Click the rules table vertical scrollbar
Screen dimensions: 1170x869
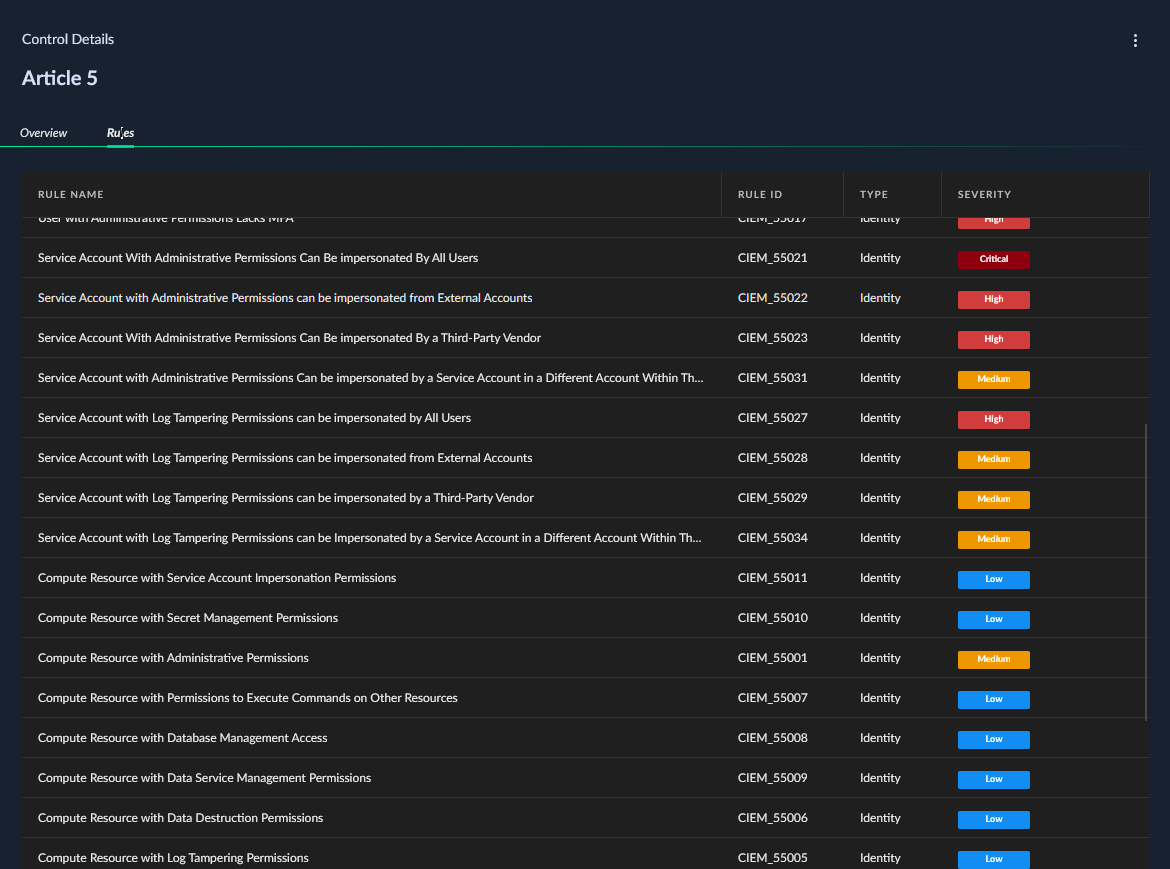tap(1145, 572)
